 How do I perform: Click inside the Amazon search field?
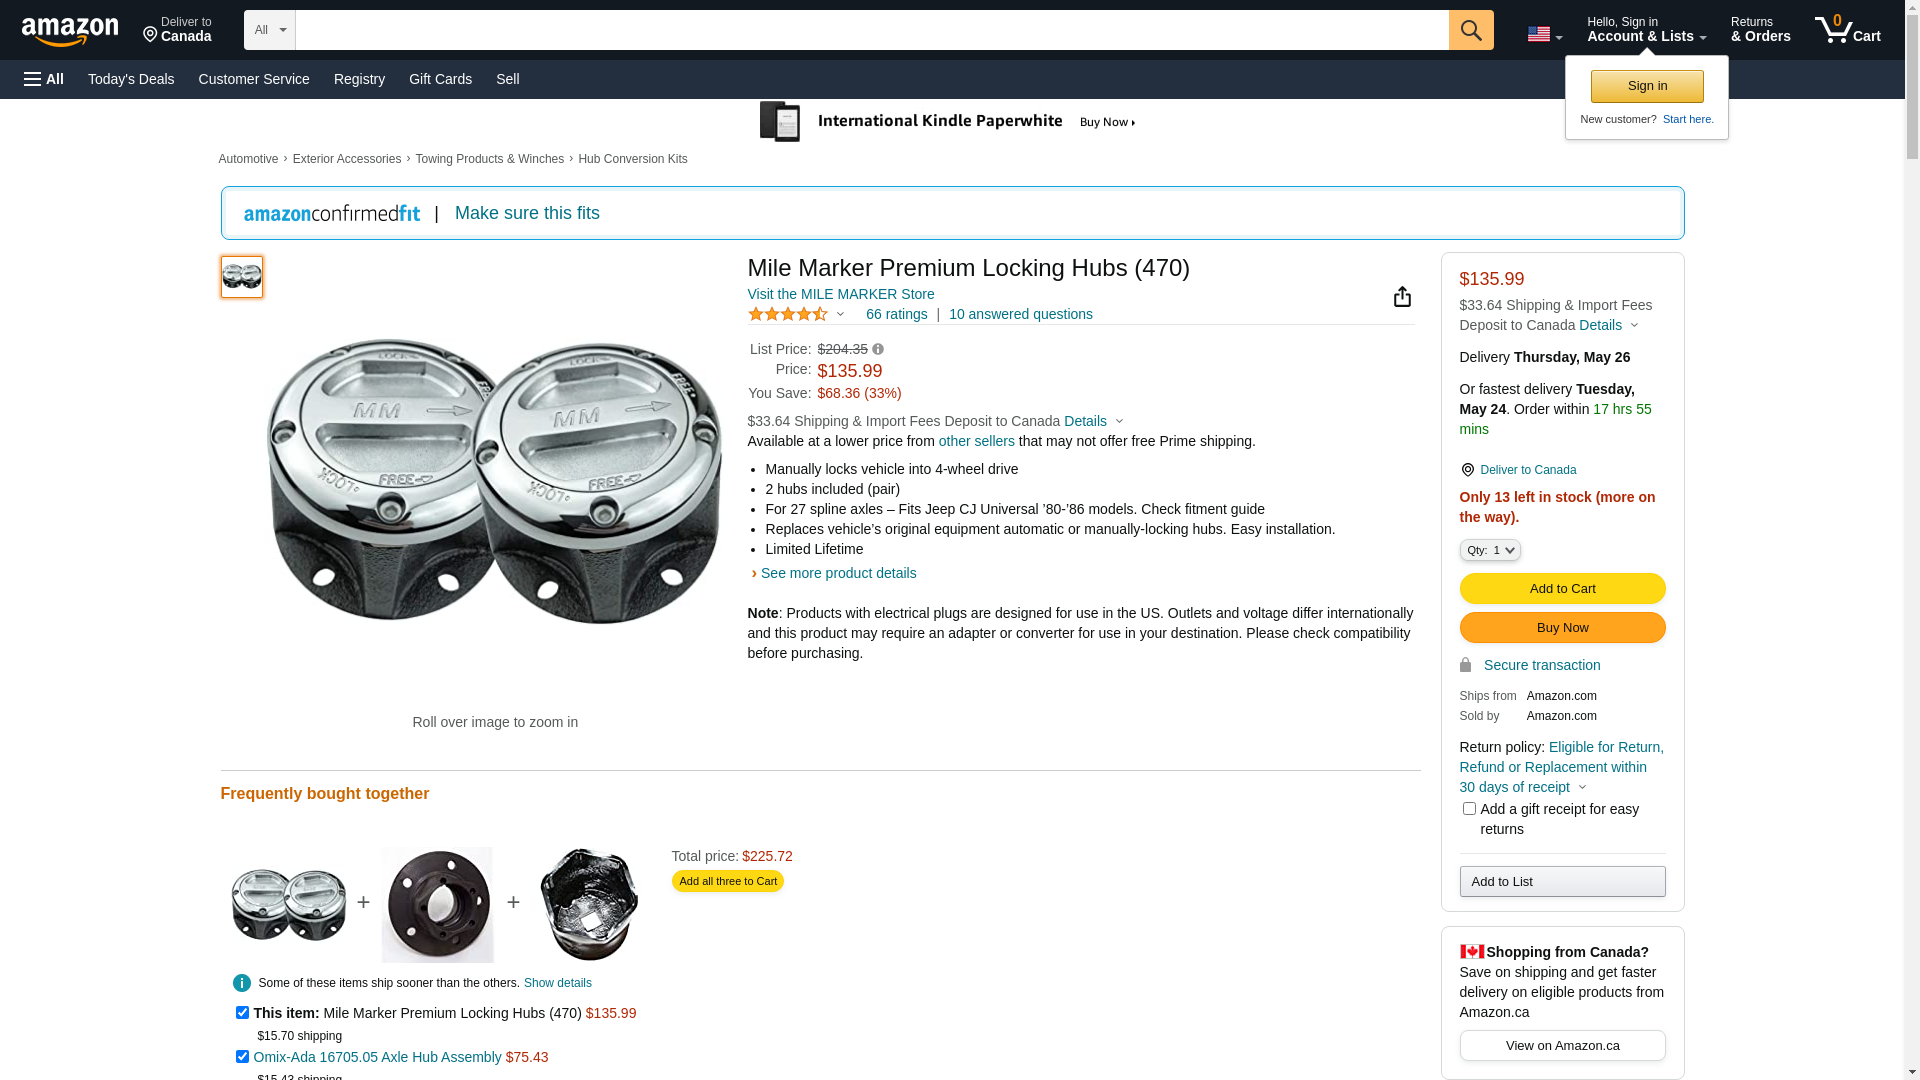871,30
